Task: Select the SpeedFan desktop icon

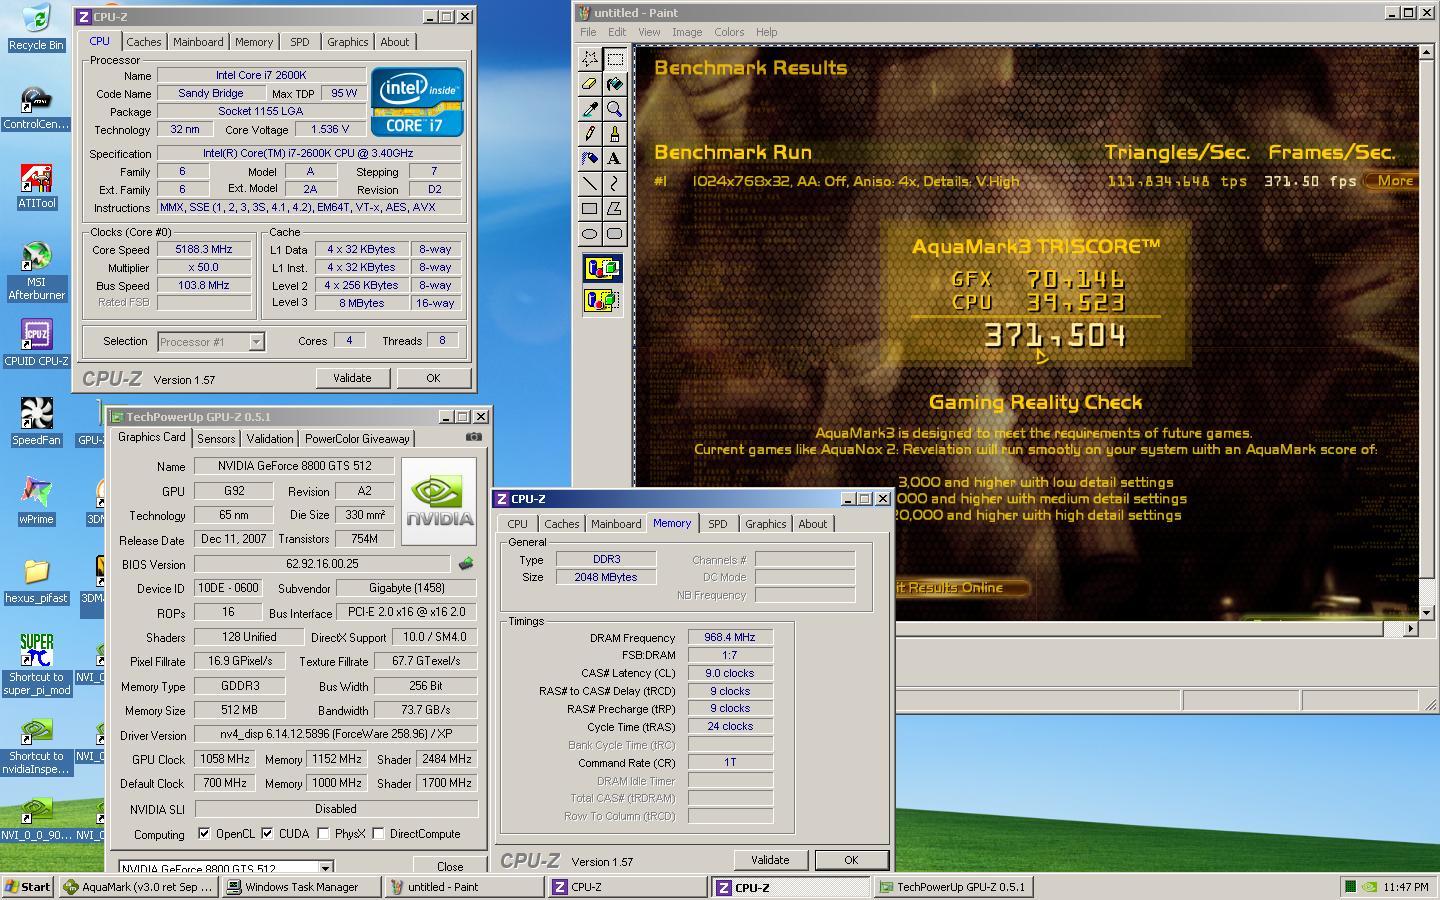Action: coord(36,421)
